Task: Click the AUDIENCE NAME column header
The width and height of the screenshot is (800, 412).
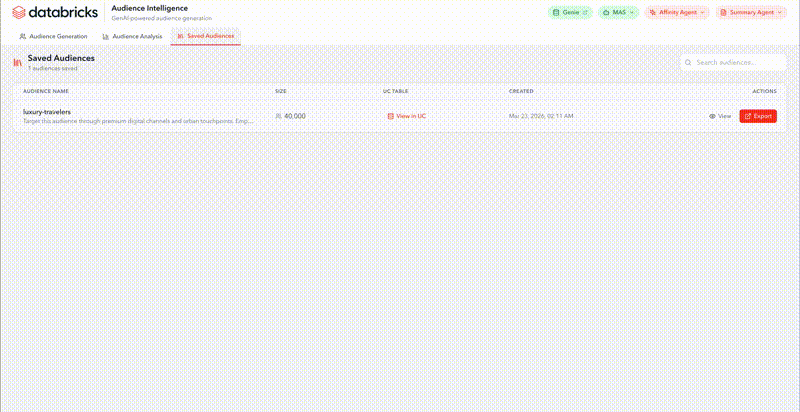Action: click(x=46, y=91)
